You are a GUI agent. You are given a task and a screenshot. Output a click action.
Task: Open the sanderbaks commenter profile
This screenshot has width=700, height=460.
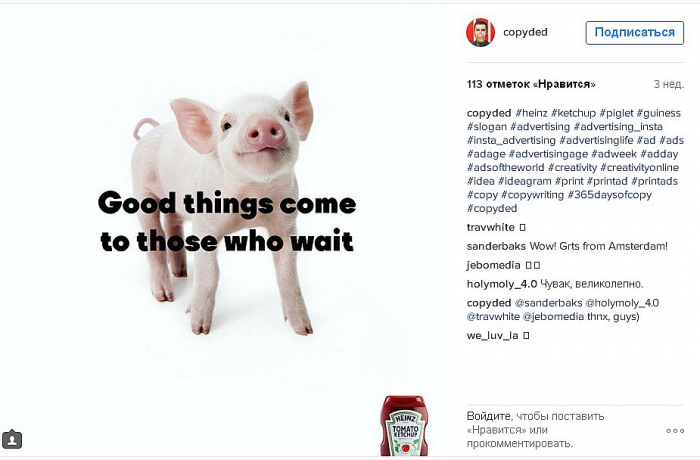point(496,246)
